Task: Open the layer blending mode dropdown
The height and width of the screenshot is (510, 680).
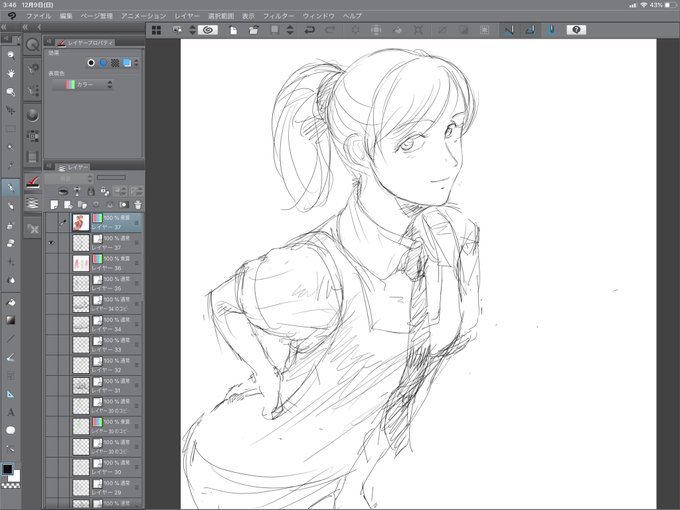Action: click(x=69, y=178)
